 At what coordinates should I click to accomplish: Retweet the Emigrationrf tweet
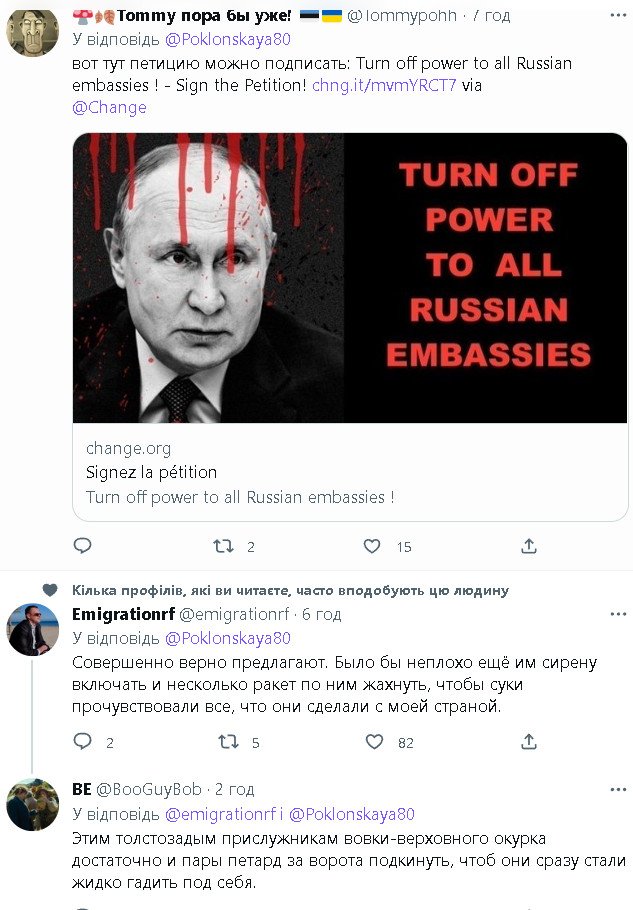pos(229,742)
